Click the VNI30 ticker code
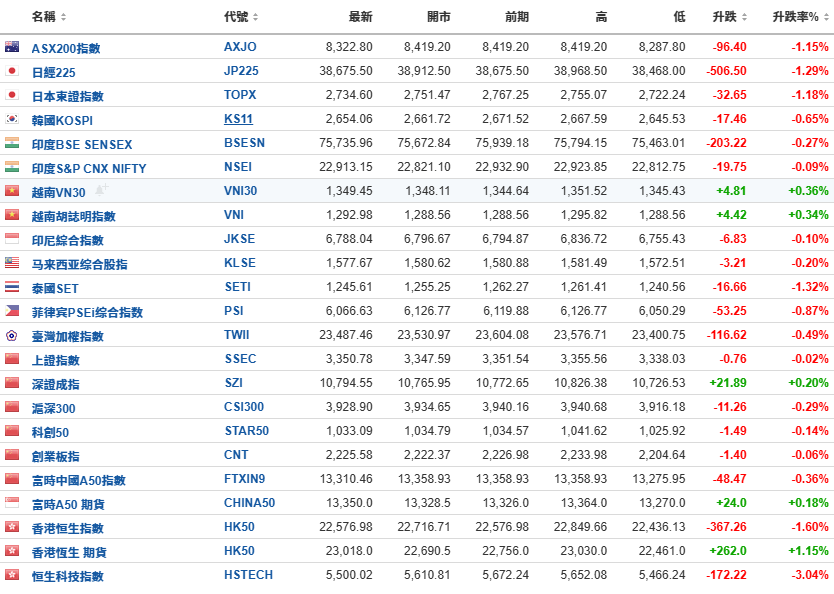The height and width of the screenshot is (594, 834). point(240,190)
